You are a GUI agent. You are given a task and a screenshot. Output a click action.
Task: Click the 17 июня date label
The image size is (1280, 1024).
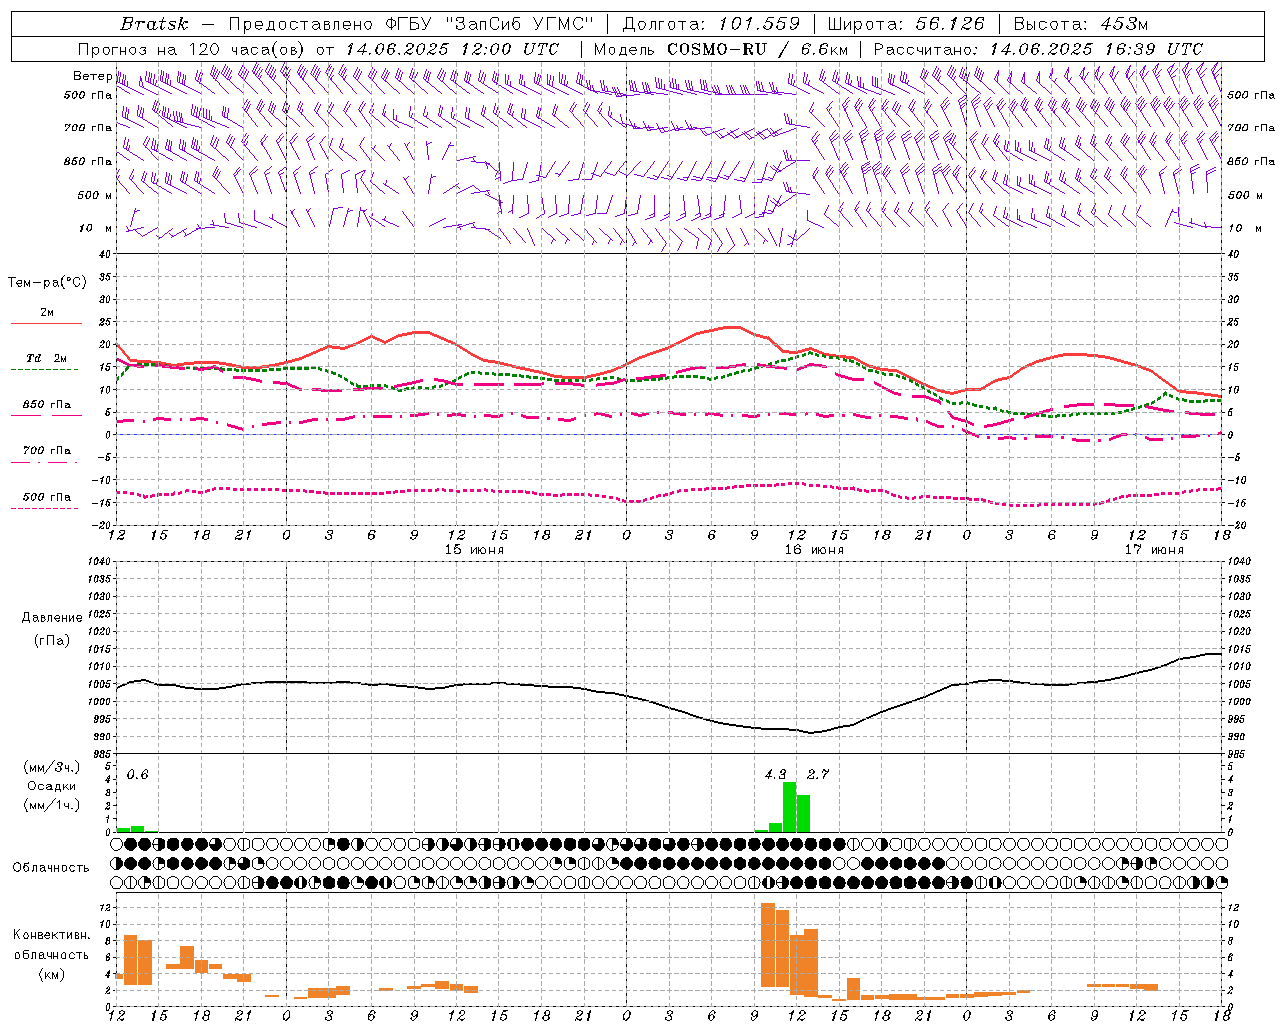click(x=1154, y=550)
